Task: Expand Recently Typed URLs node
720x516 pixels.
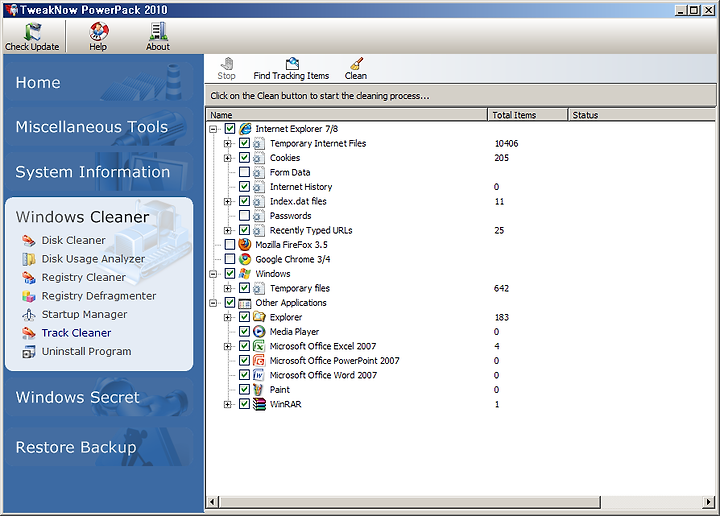Action: 227,230
